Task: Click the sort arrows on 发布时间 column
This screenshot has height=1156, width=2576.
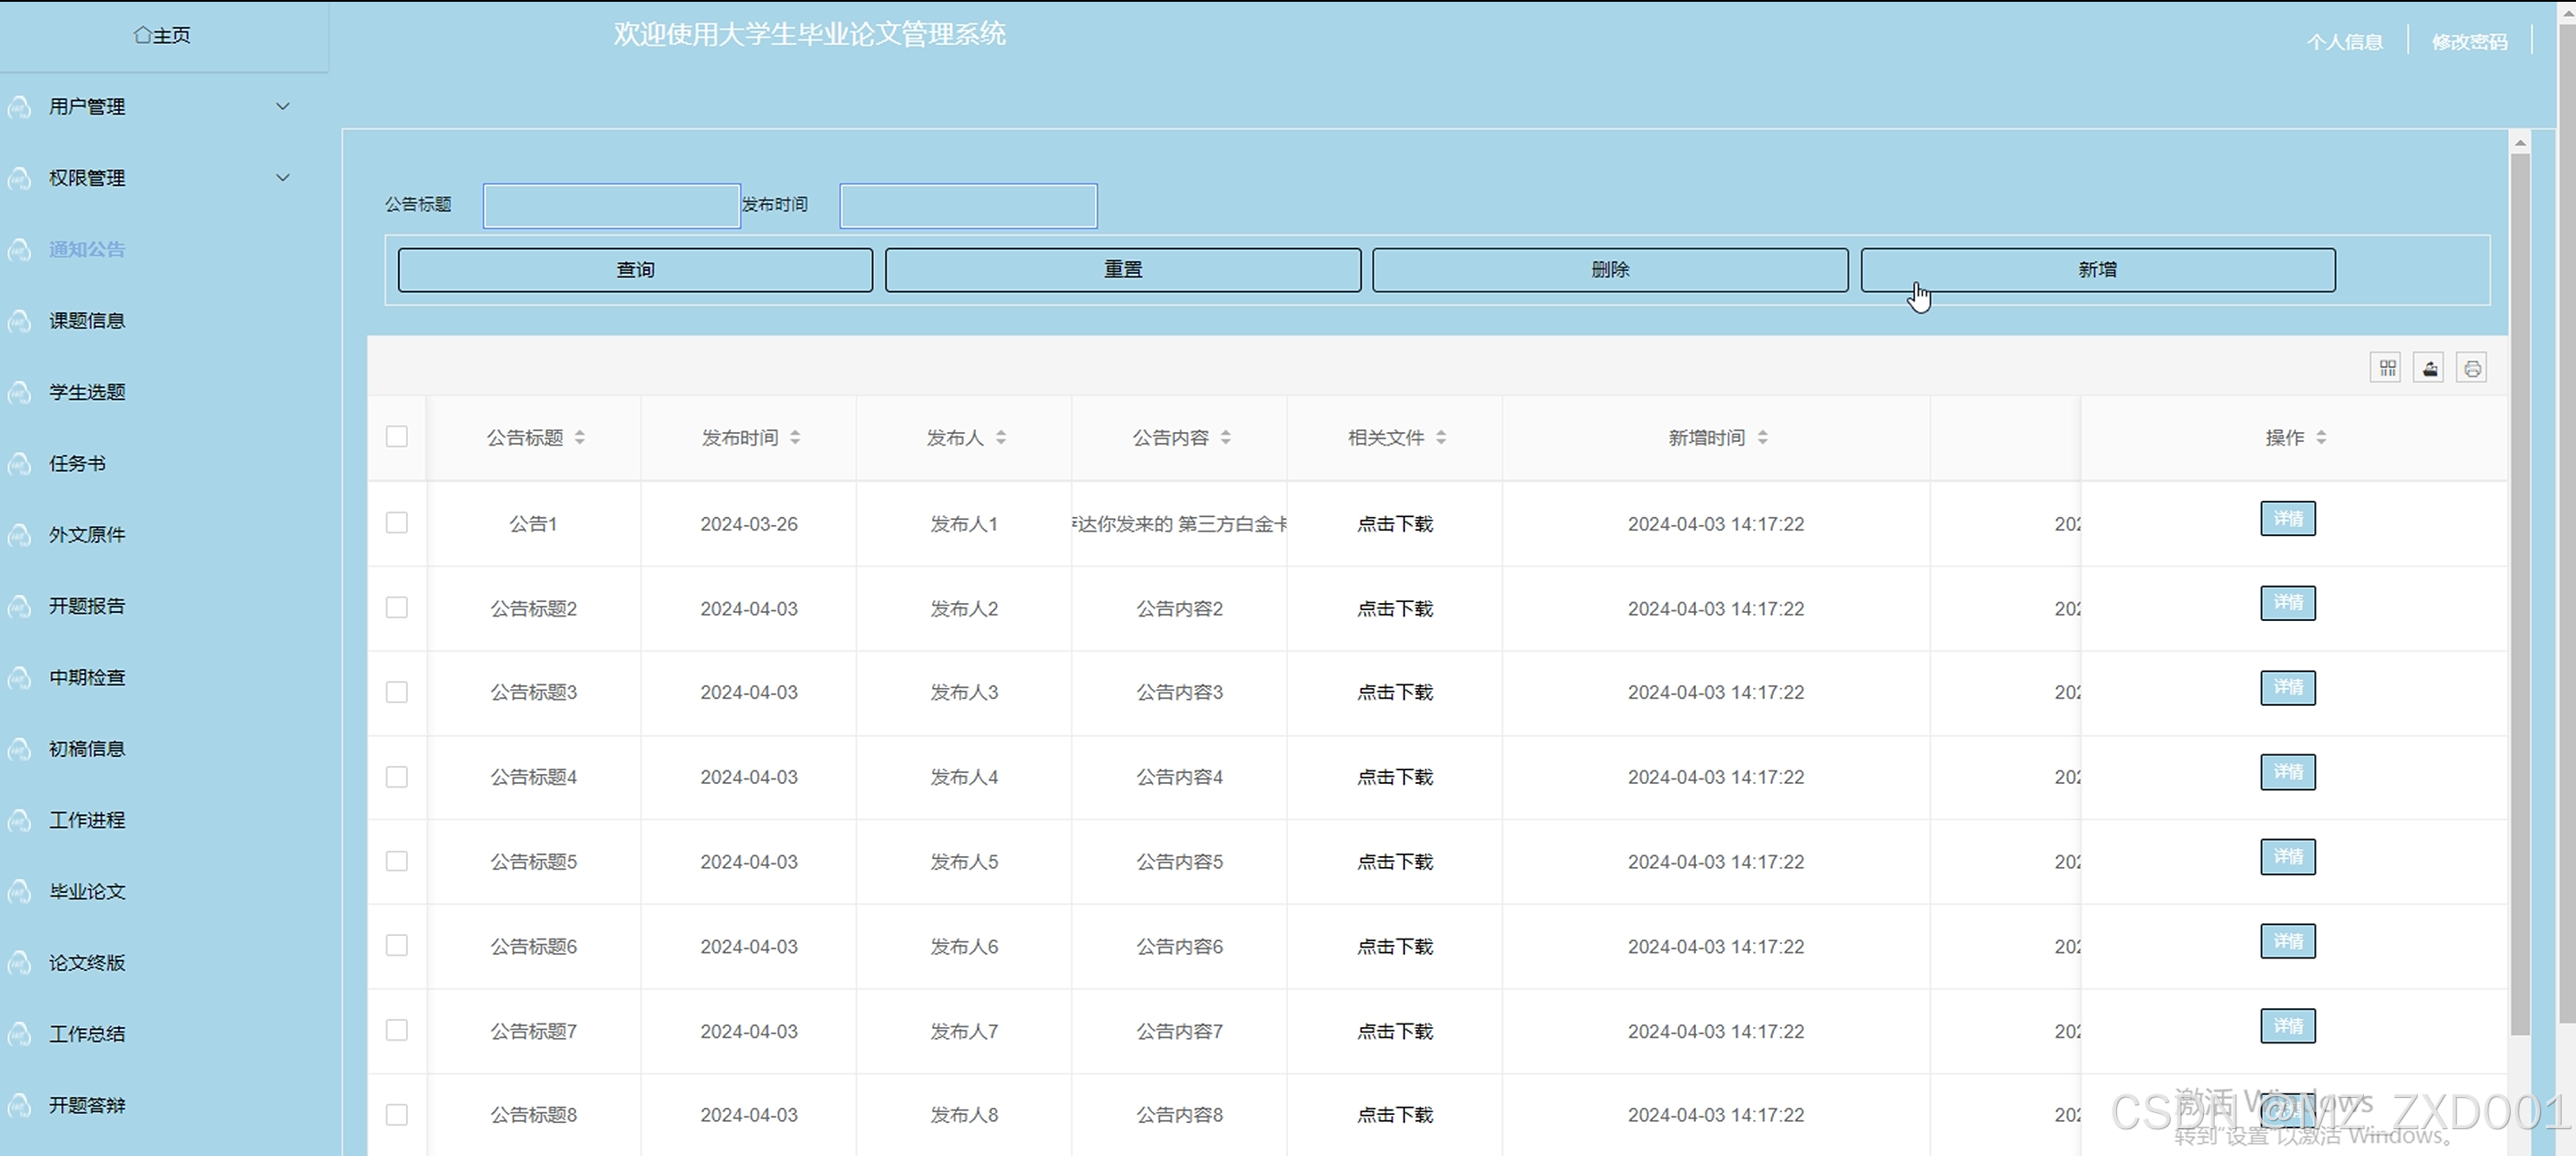Action: pyautogui.click(x=795, y=437)
